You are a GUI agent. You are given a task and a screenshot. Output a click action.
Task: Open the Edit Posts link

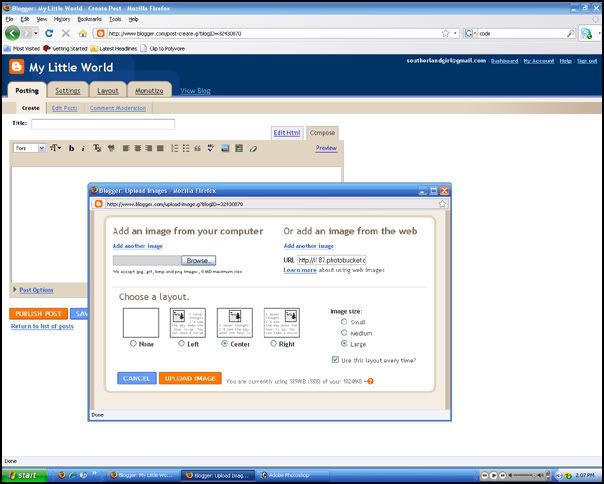[65, 108]
